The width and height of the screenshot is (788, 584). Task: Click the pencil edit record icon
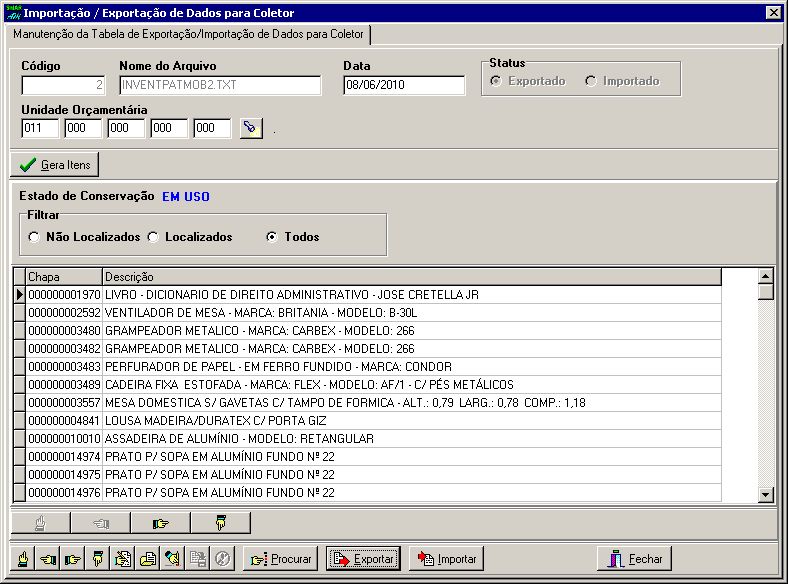[x=172, y=558]
